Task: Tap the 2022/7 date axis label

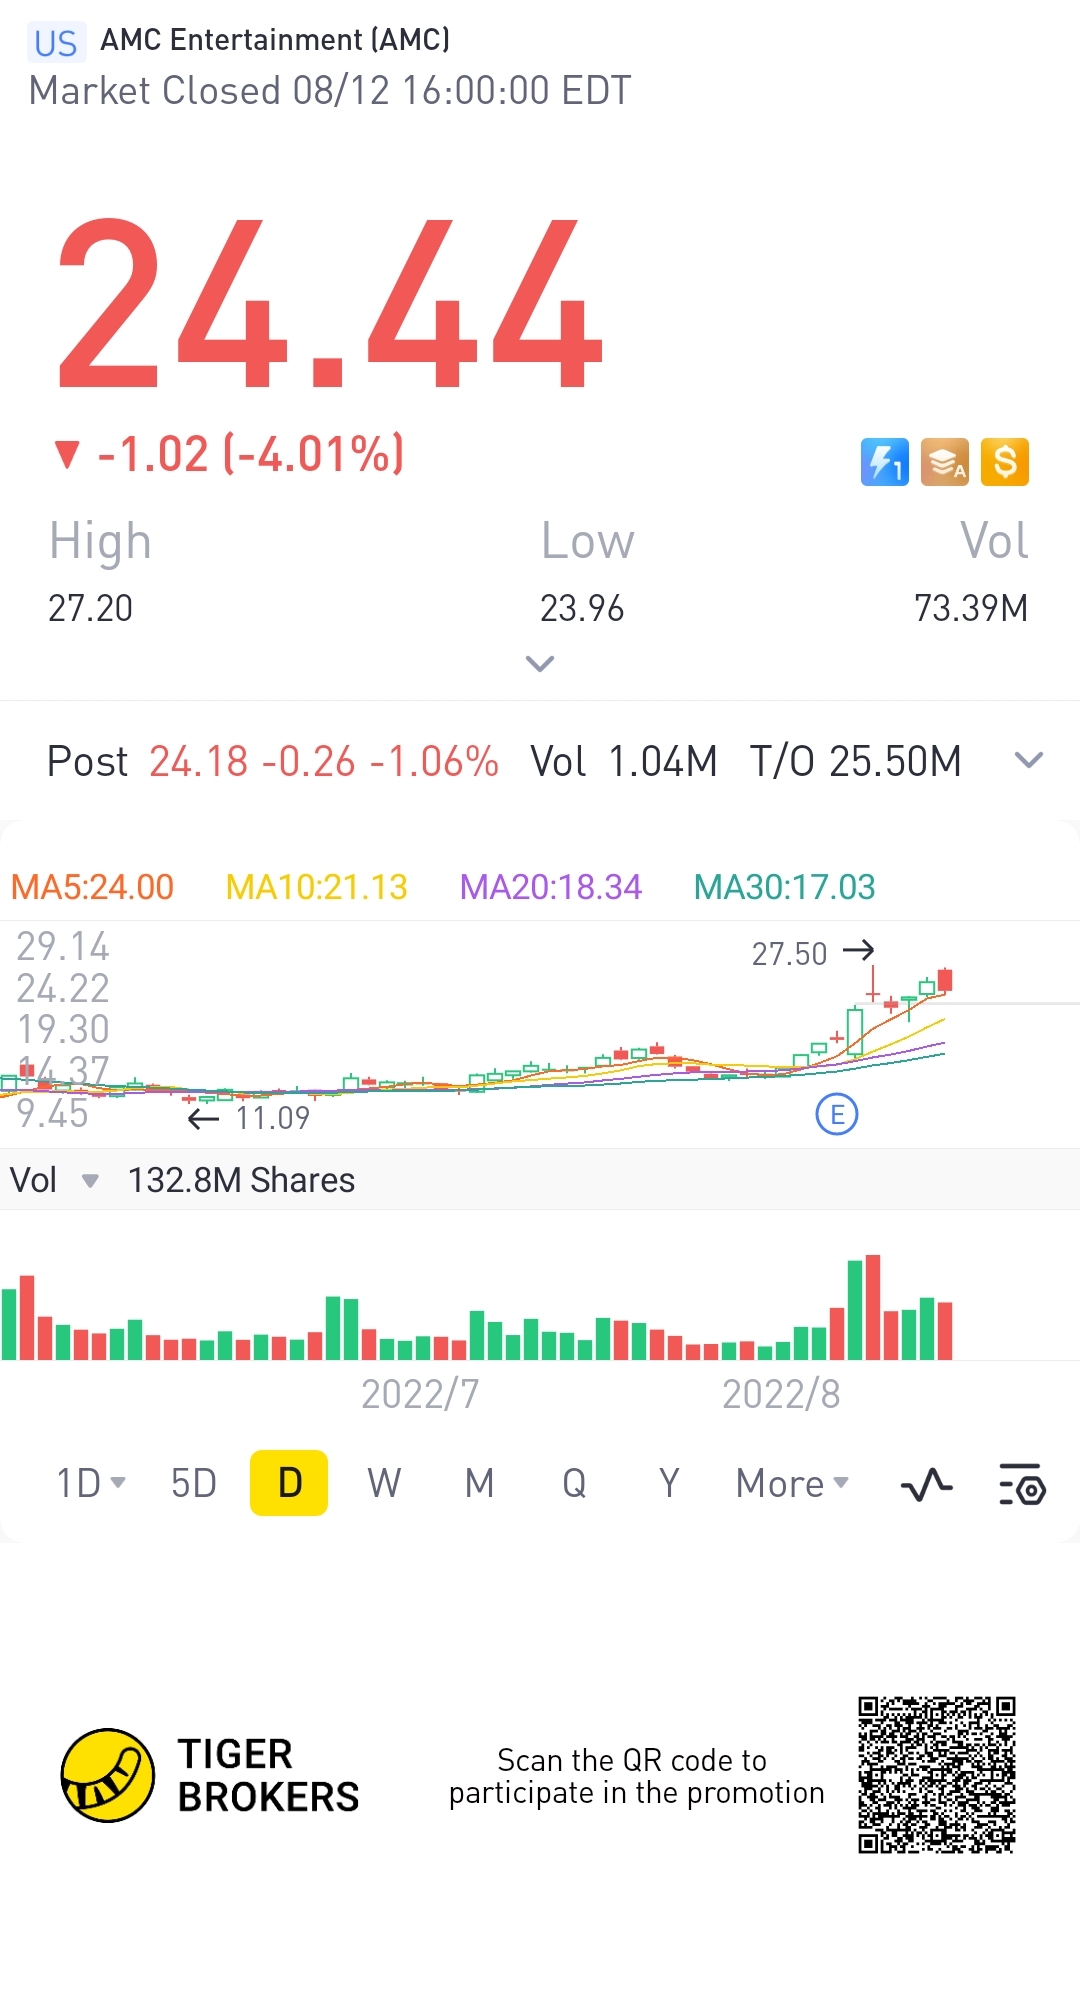Action: coord(420,1394)
